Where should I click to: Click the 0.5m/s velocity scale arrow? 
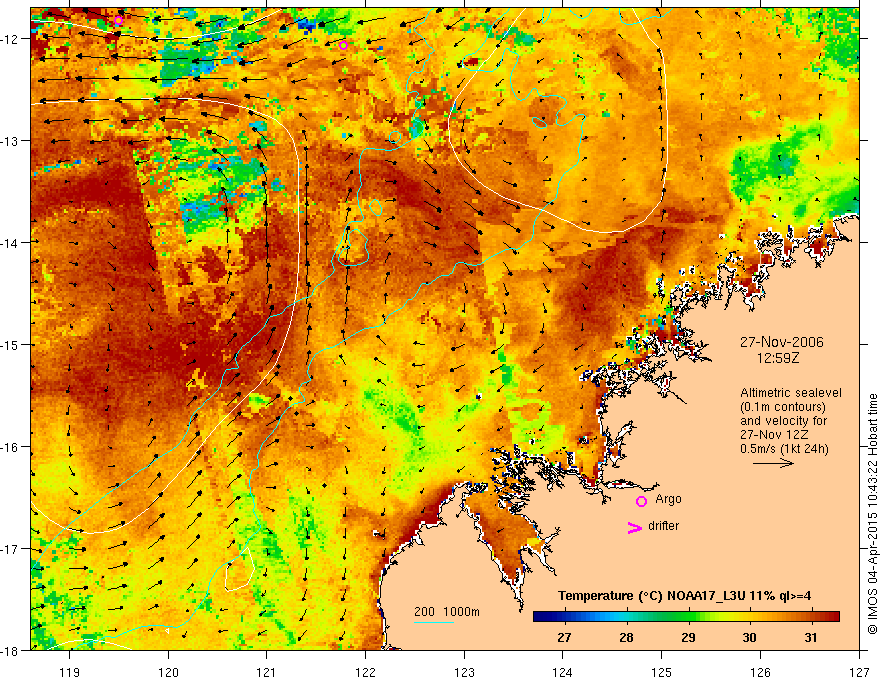(x=773, y=463)
